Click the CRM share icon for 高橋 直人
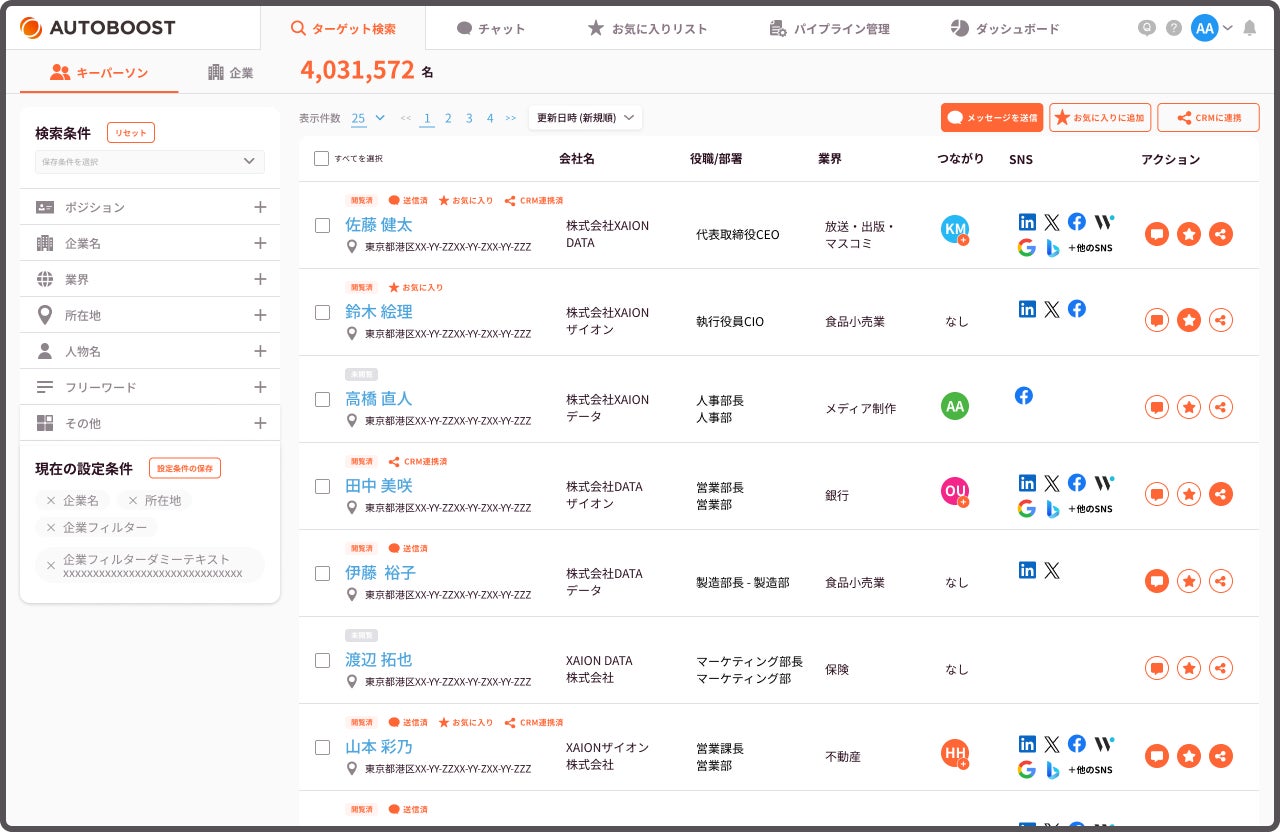 (1220, 407)
